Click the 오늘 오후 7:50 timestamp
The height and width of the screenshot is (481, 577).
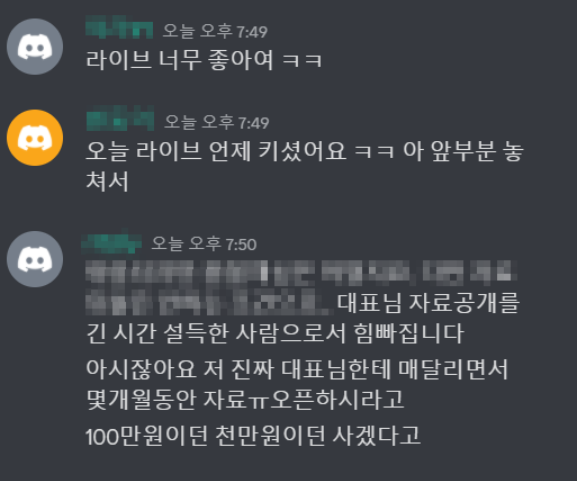tap(204, 244)
